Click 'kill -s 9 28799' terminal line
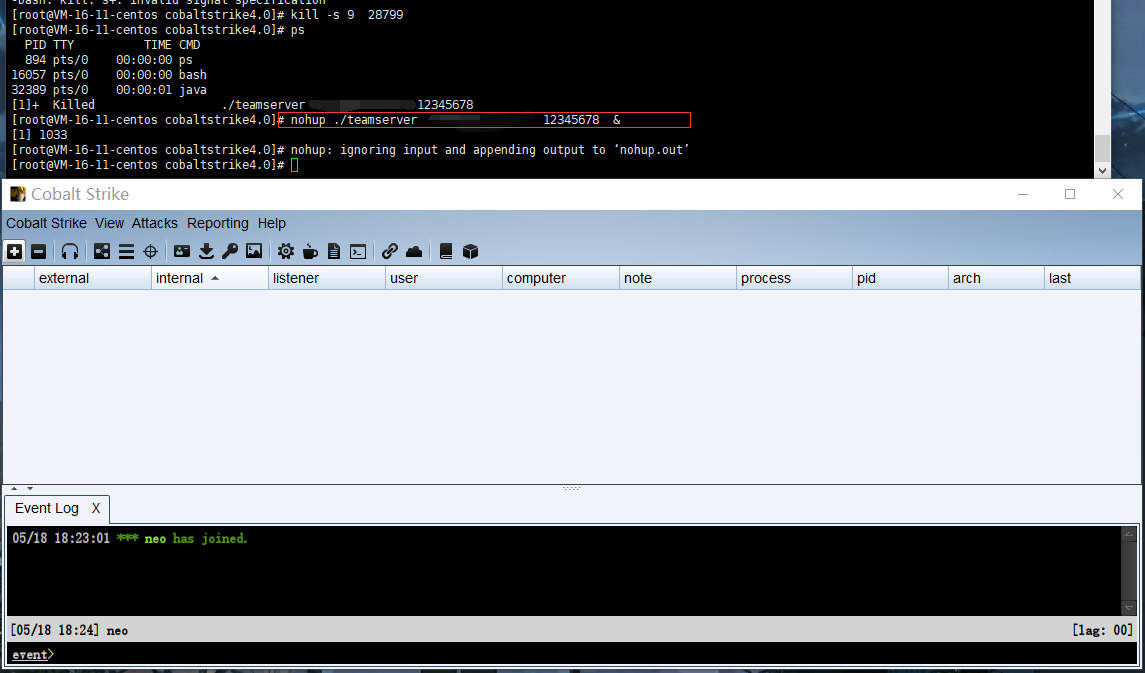1145x673 pixels. 347,15
